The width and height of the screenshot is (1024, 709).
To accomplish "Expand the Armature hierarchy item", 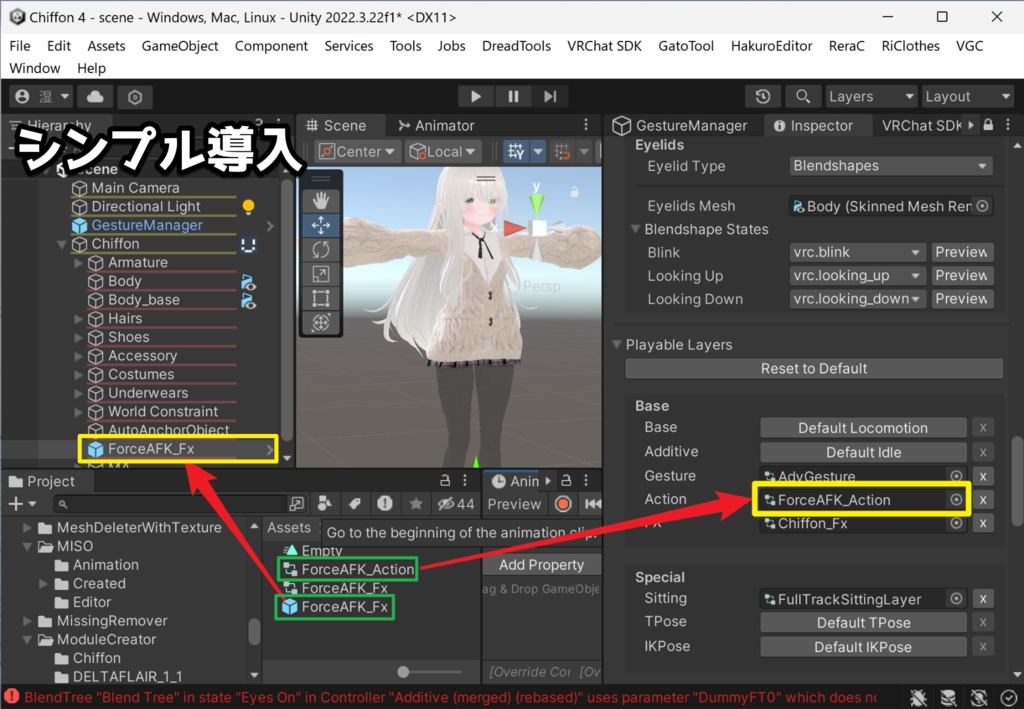I will (78, 262).
